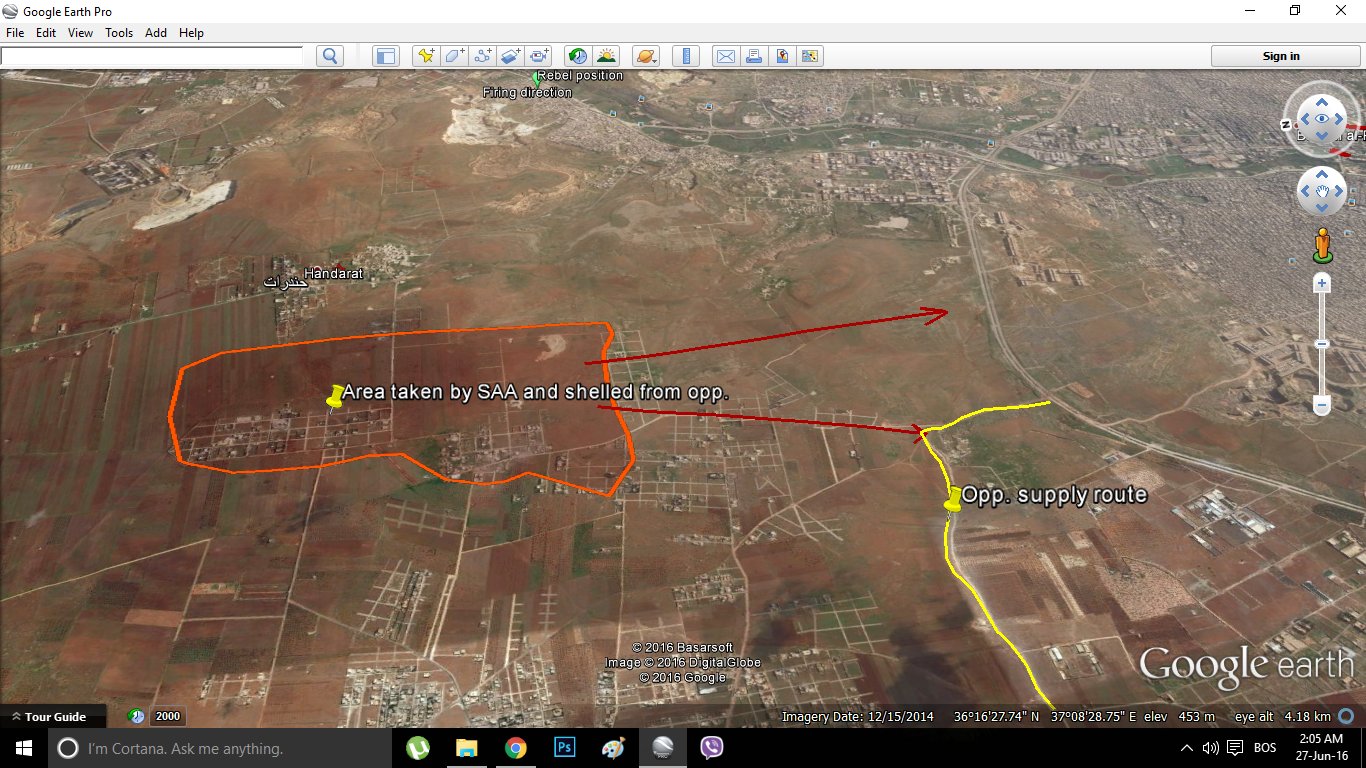Open Photoshop from the taskbar
This screenshot has width=1366, height=768.
(564, 748)
